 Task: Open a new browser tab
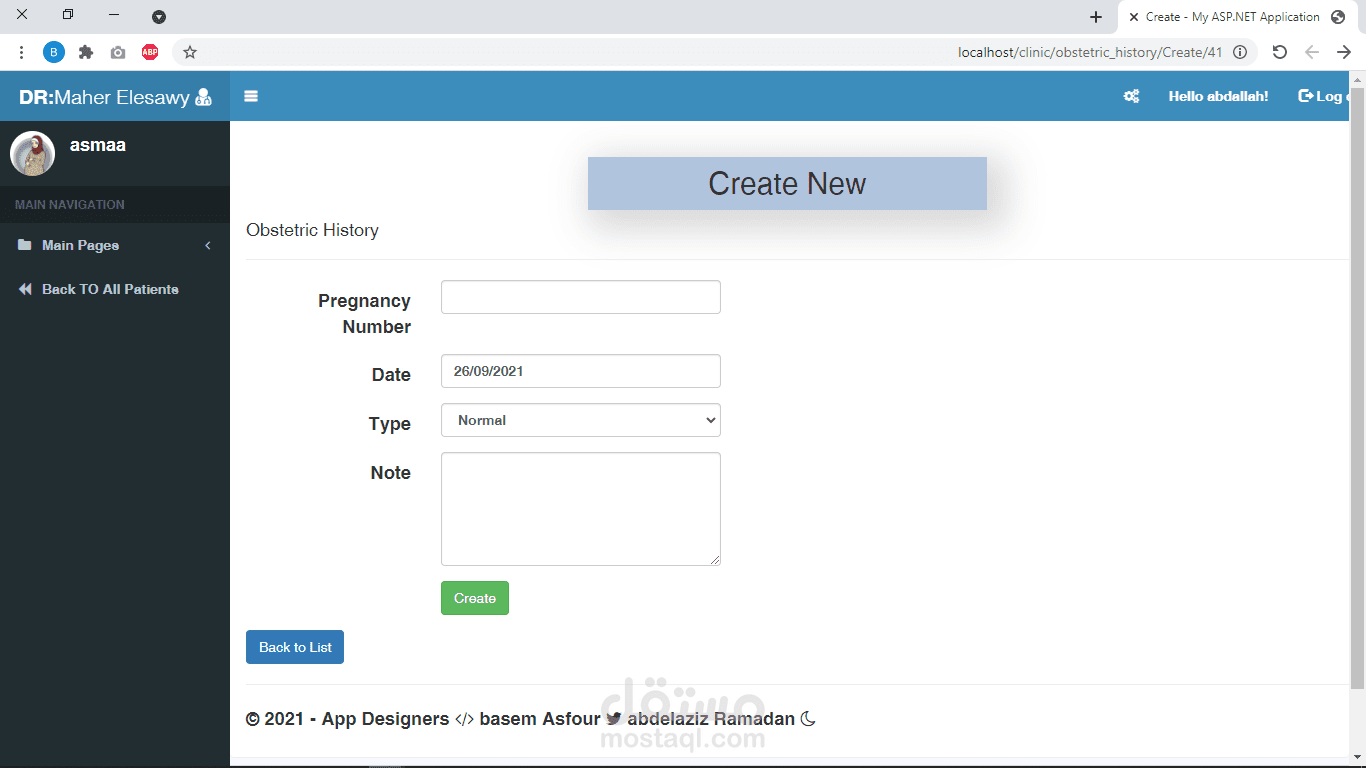(x=1096, y=17)
